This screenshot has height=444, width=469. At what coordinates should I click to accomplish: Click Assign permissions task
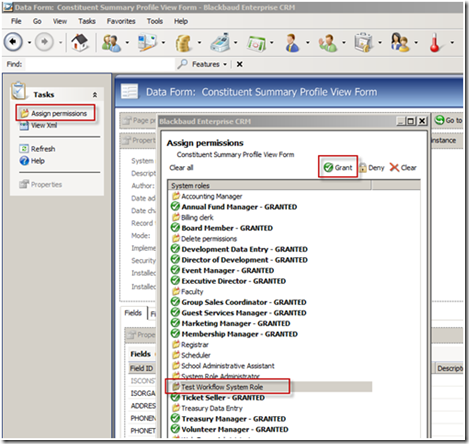click(x=55, y=113)
